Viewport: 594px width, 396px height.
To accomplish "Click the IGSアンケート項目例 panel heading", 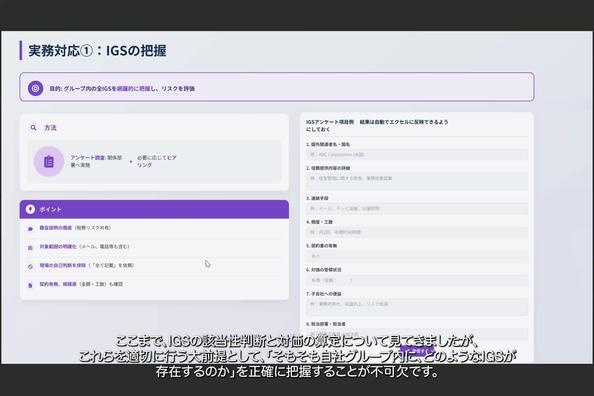I will point(377,125).
